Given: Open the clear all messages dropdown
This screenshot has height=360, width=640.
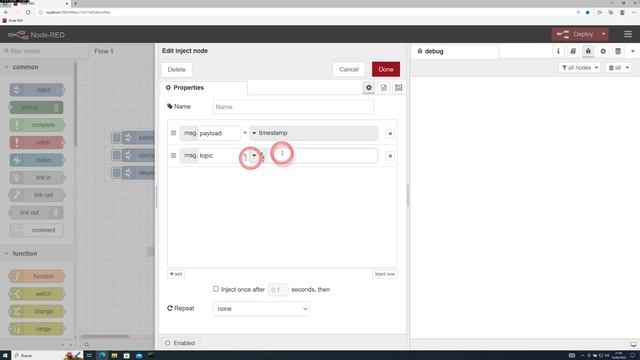Looking at the screenshot, I should [x=618, y=68].
